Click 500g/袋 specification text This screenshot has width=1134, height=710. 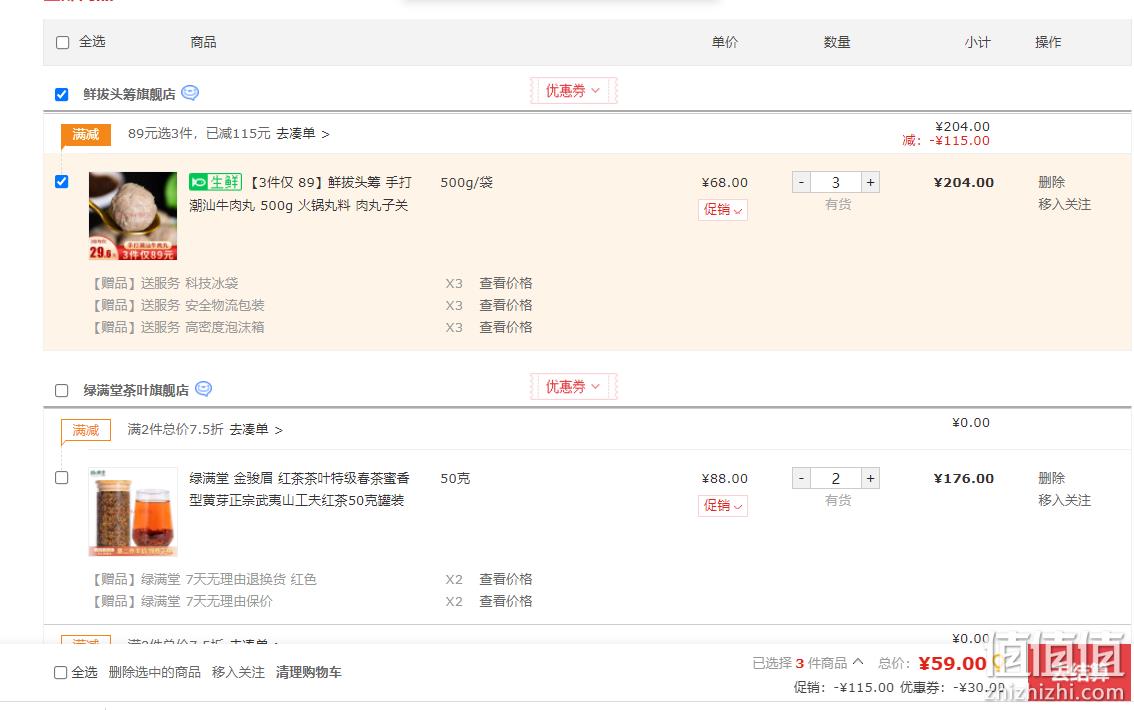[x=466, y=182]
